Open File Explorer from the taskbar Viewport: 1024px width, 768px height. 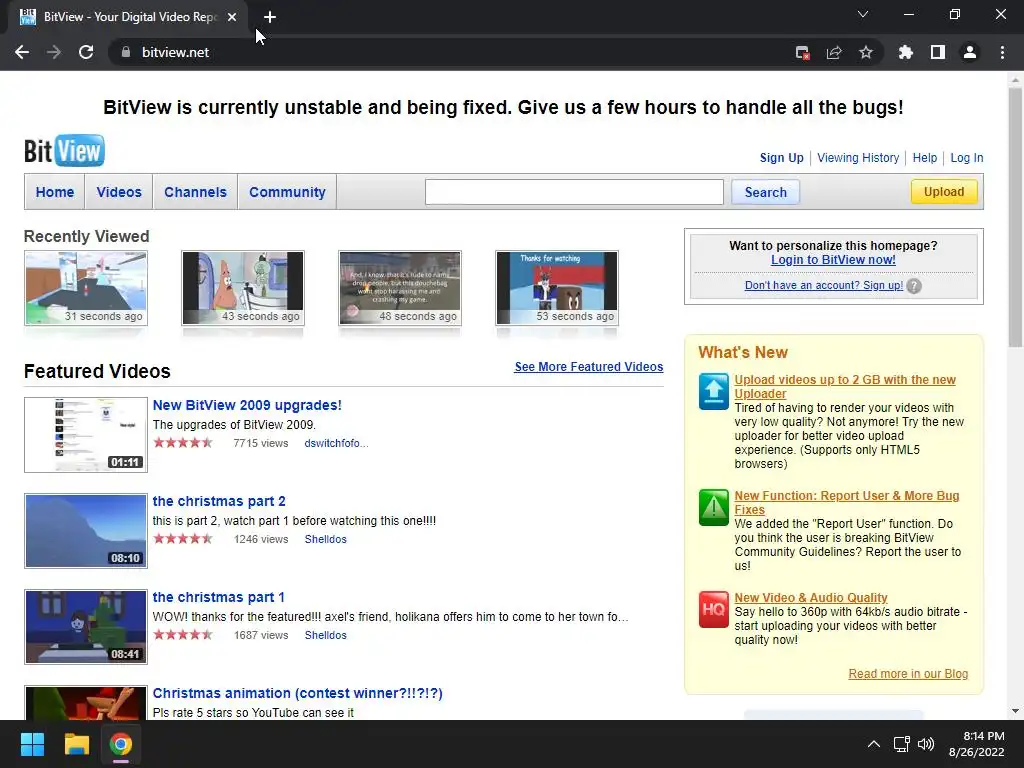pos(76,744)
